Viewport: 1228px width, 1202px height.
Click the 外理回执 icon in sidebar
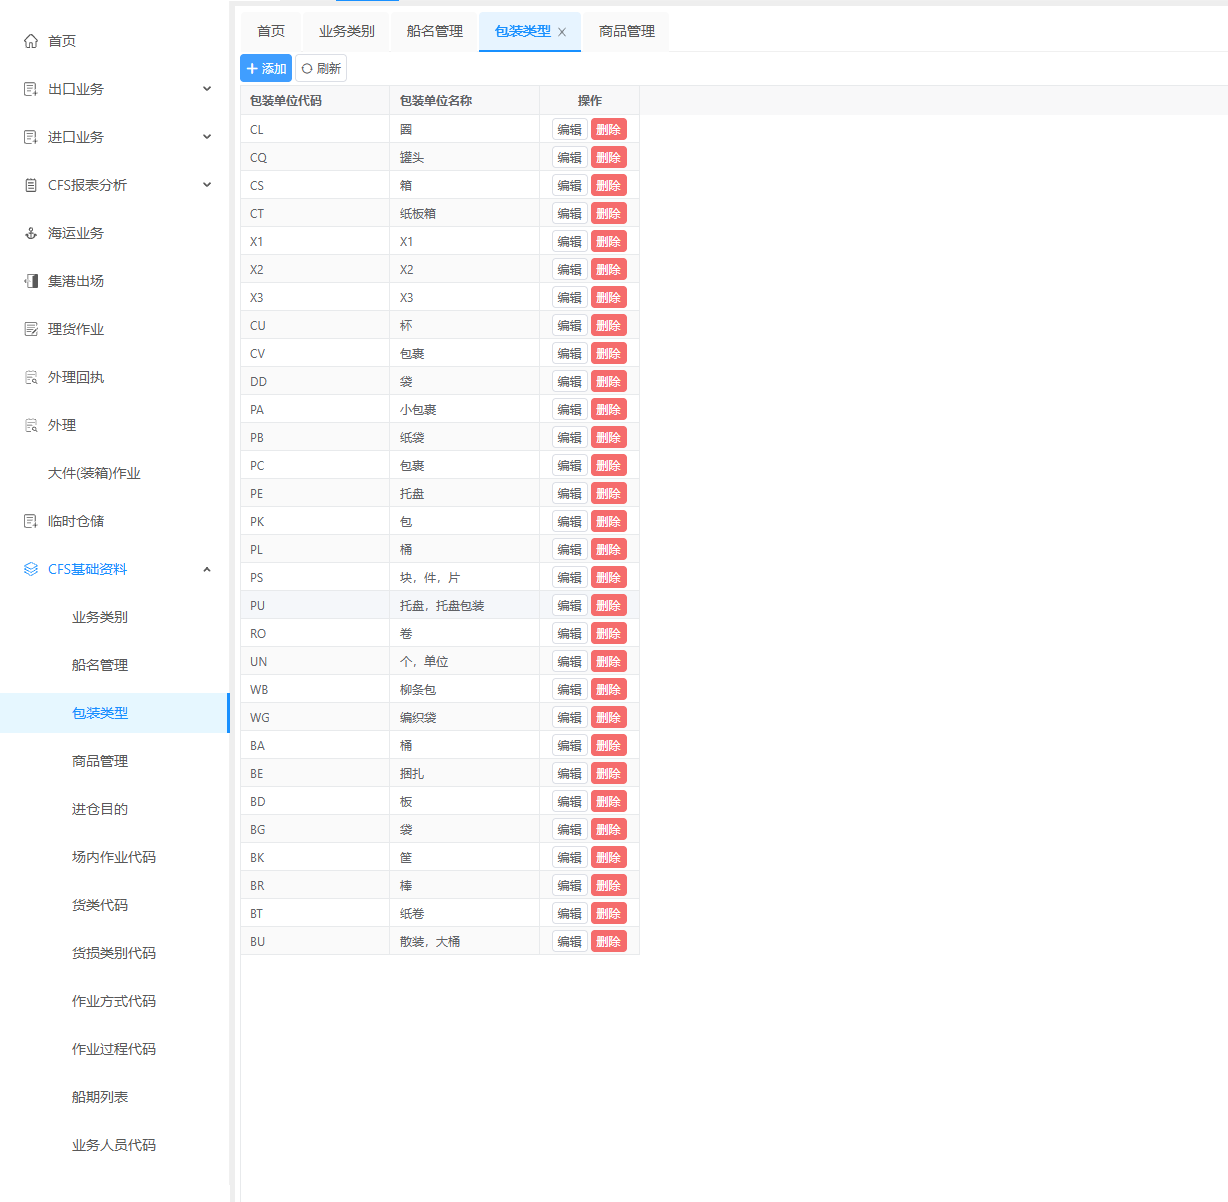(31, 377)
